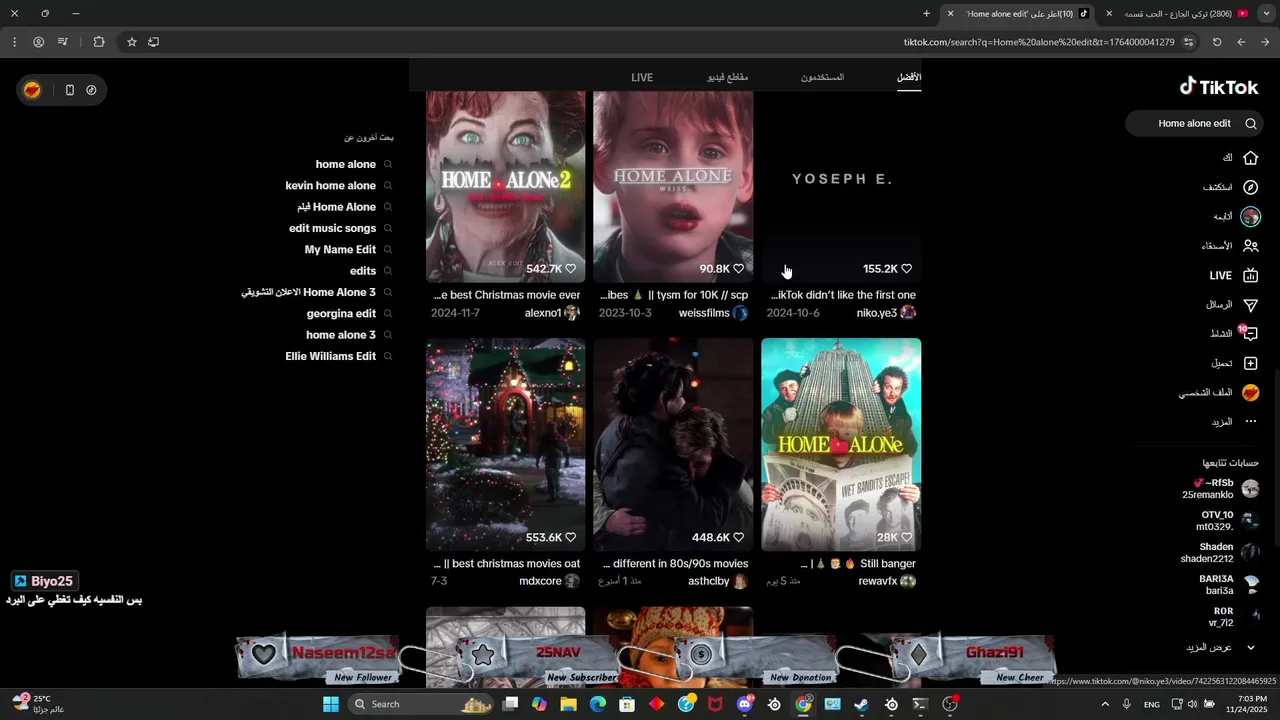Select the users tab المستخدمون

(x=822, y=77)
